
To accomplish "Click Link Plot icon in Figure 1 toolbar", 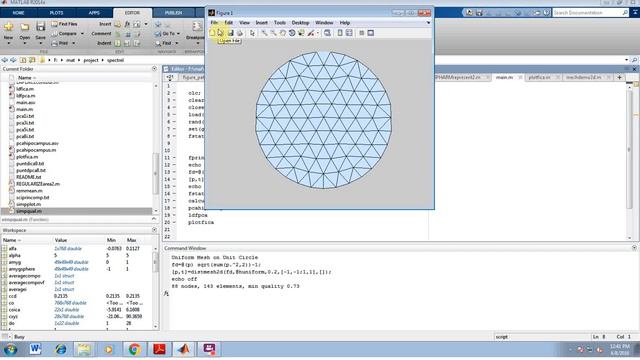I will click(x=327, y=33).
